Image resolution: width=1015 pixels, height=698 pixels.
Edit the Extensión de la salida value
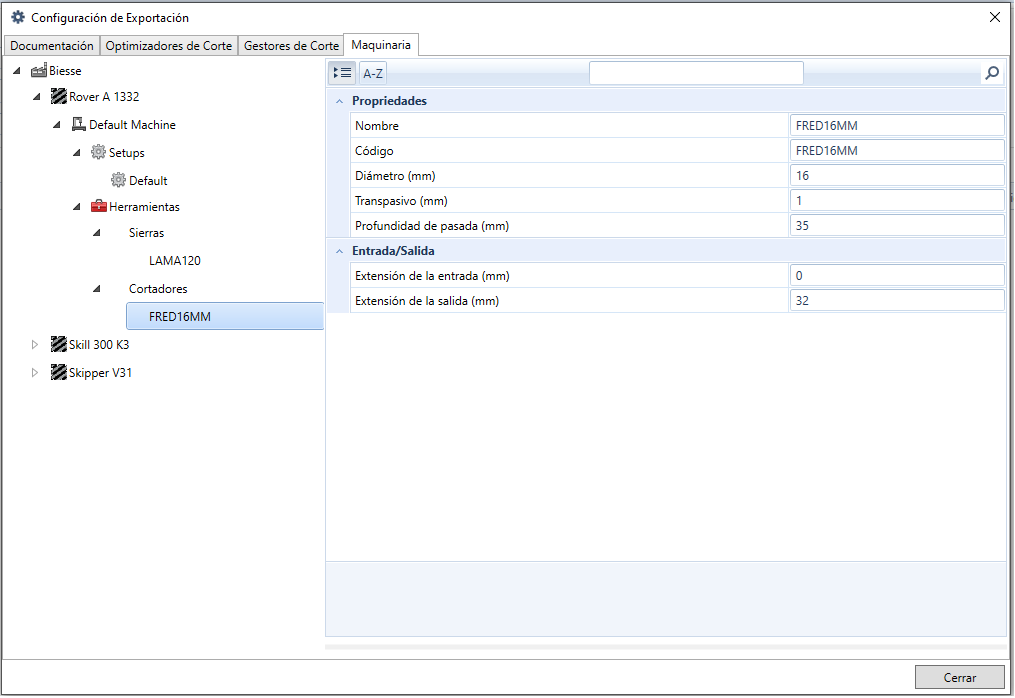click(x=897, y=300)
